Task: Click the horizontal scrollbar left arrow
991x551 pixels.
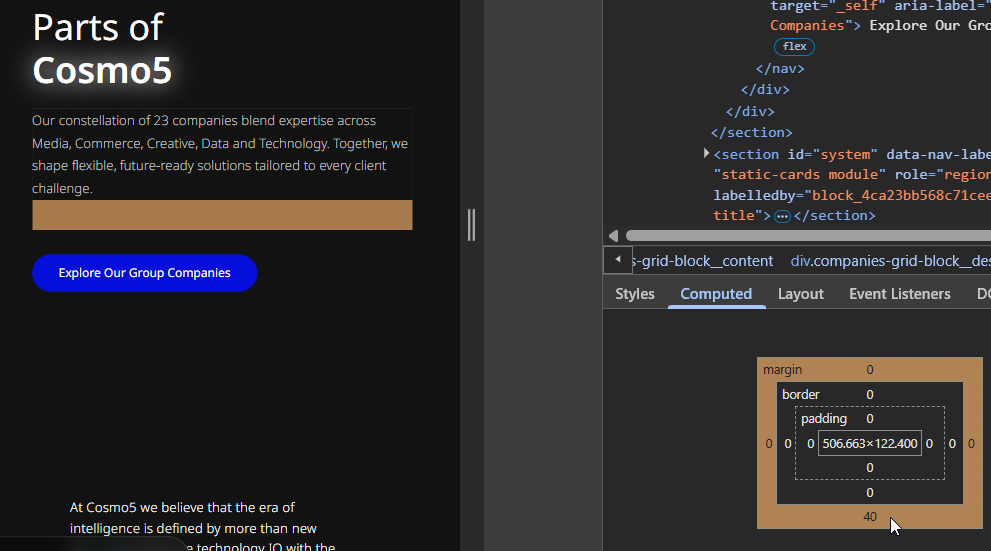Action: 613,236
